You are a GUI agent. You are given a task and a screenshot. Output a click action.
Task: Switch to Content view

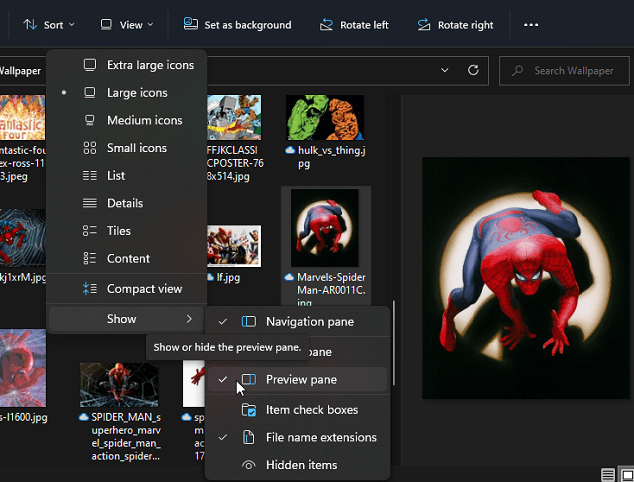coord(127,258)
